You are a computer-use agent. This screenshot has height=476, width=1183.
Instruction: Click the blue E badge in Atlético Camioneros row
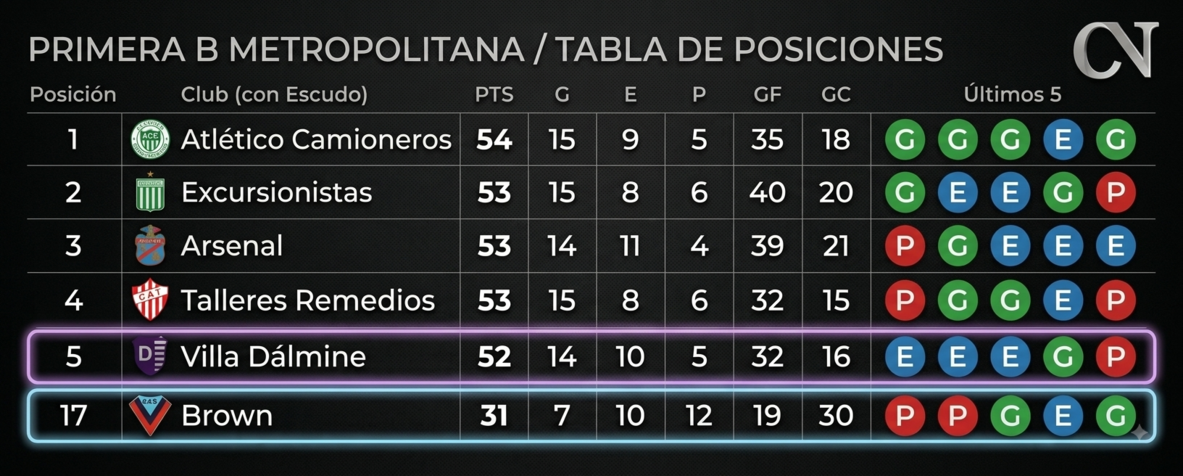point(1063,140)
